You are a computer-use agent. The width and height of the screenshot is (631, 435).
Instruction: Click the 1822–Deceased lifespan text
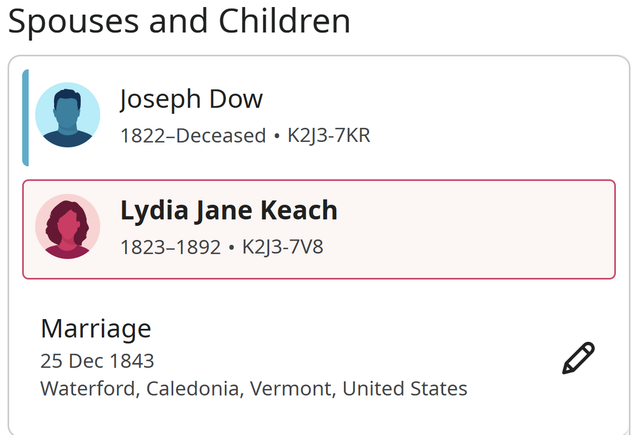click(193, 136)
